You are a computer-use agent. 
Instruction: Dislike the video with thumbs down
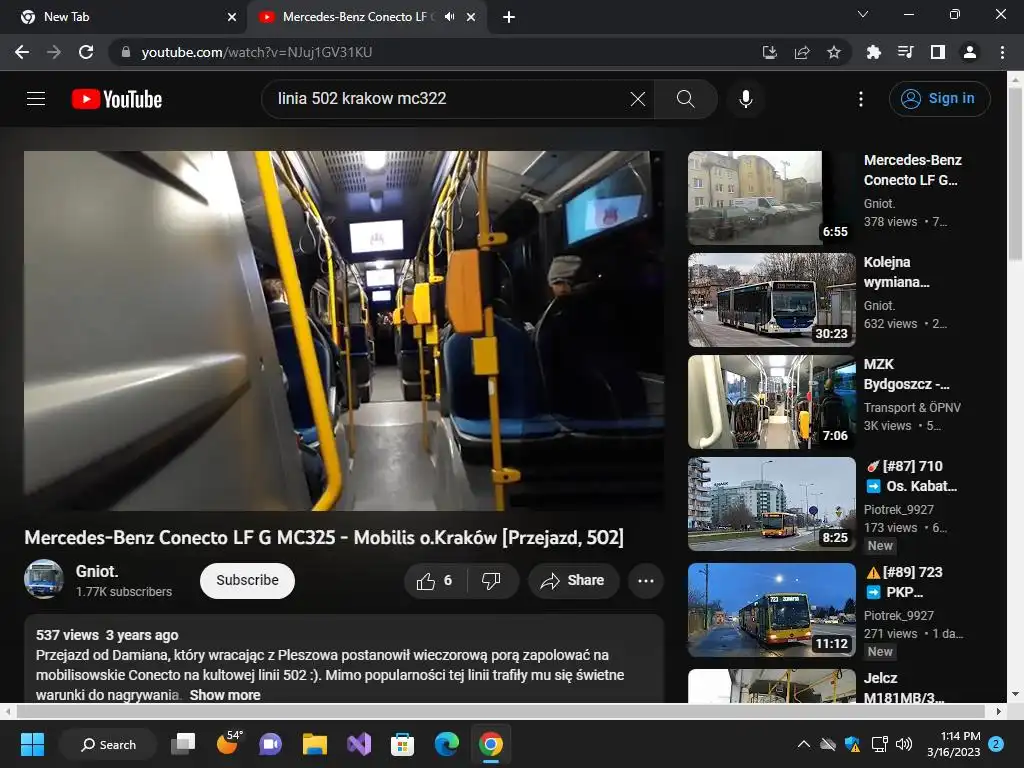pos(492,581)
